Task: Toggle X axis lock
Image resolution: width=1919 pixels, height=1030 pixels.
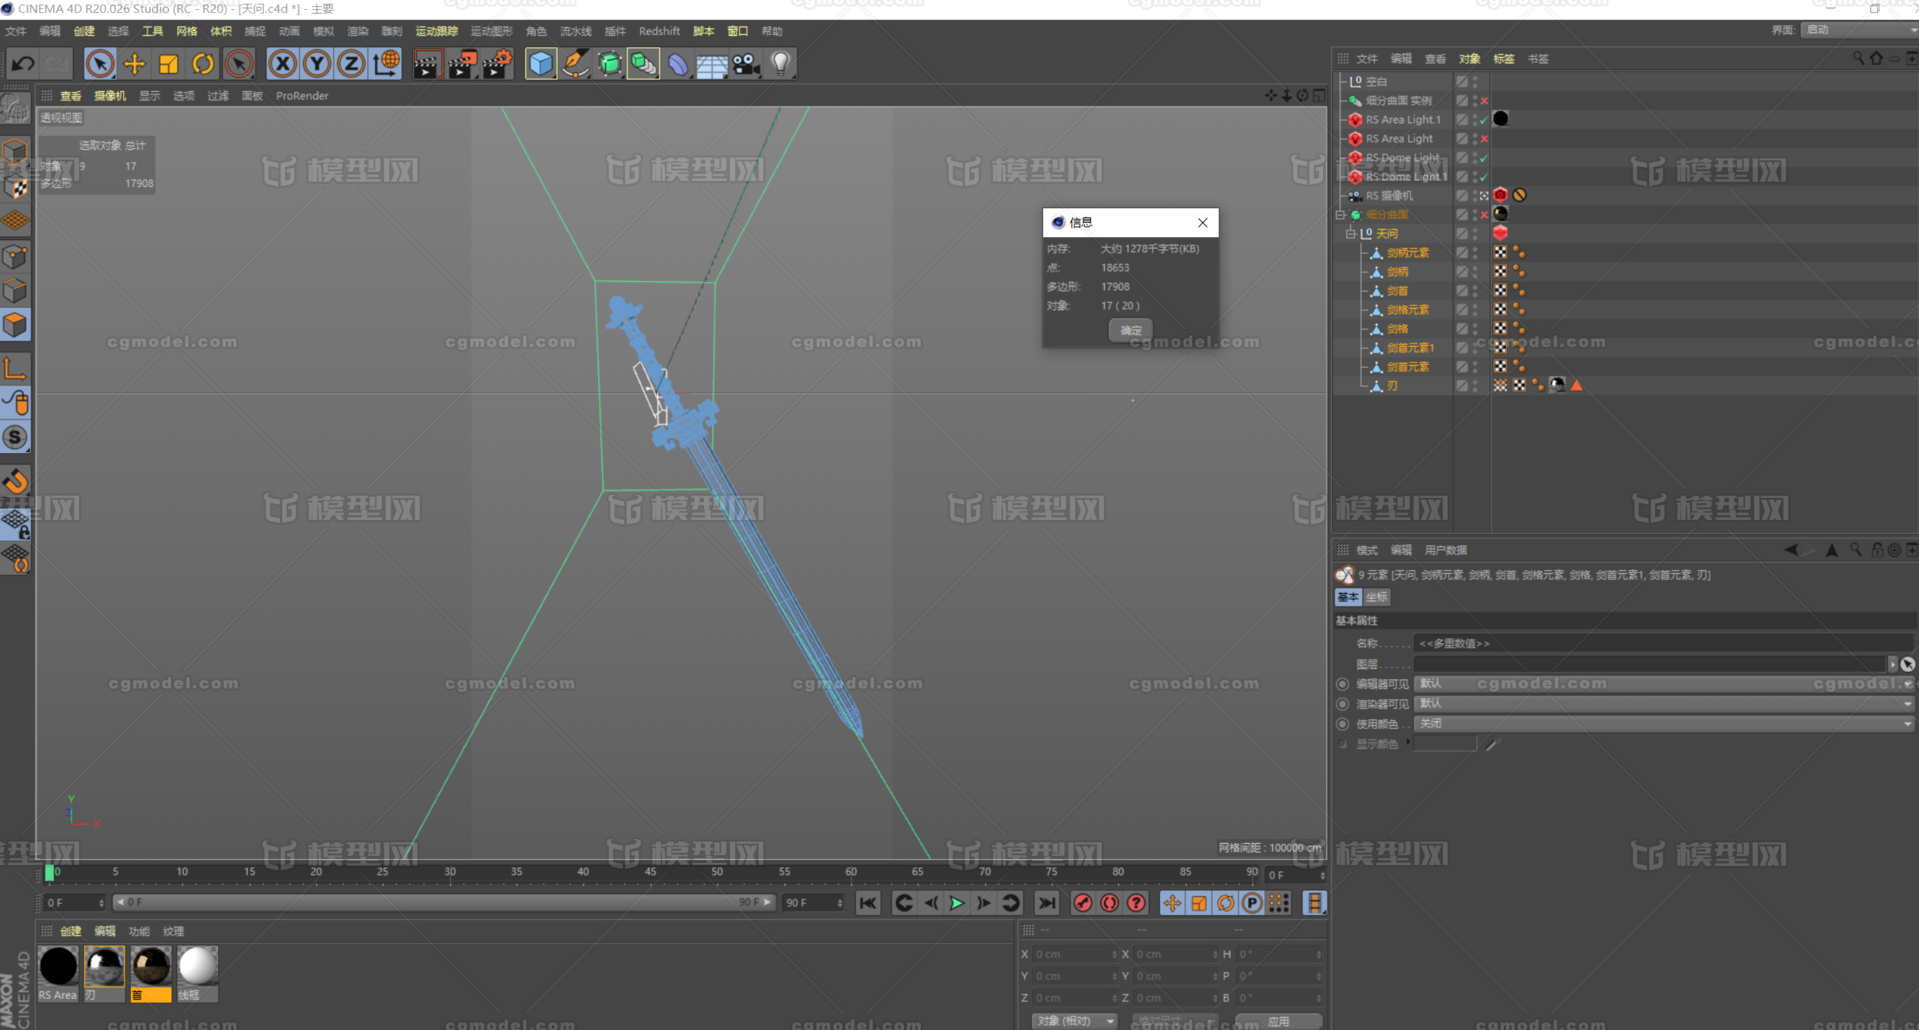Action: 283,64
